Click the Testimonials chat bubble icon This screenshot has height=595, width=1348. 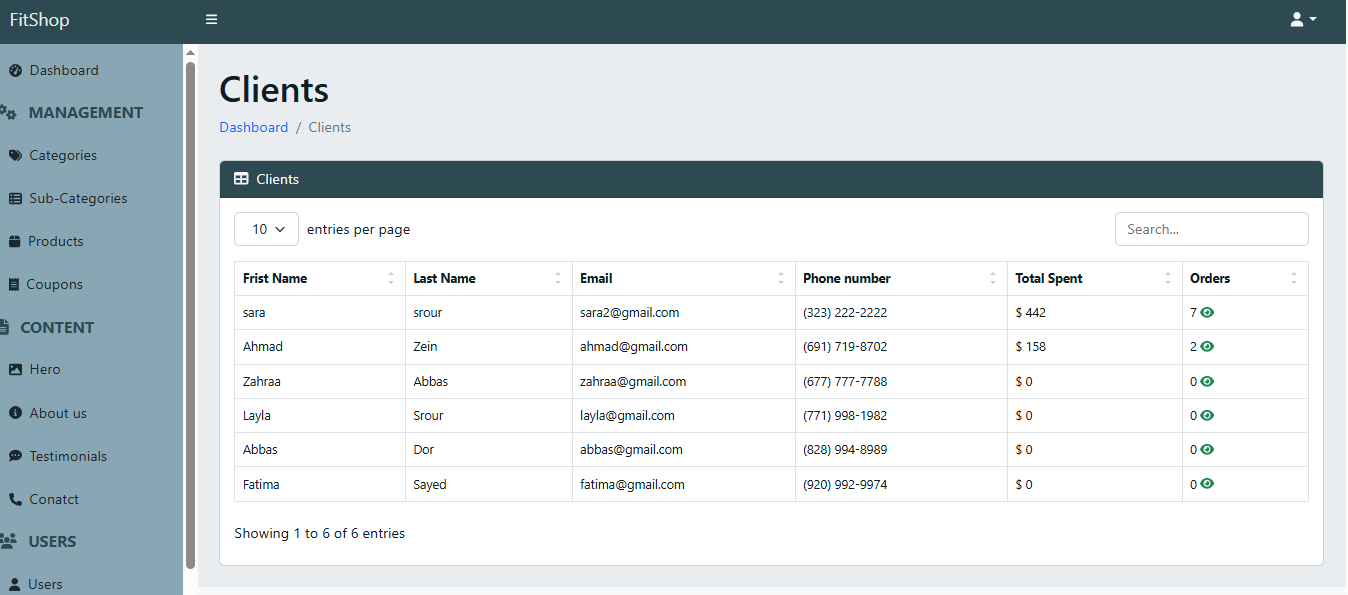(15, 457)
